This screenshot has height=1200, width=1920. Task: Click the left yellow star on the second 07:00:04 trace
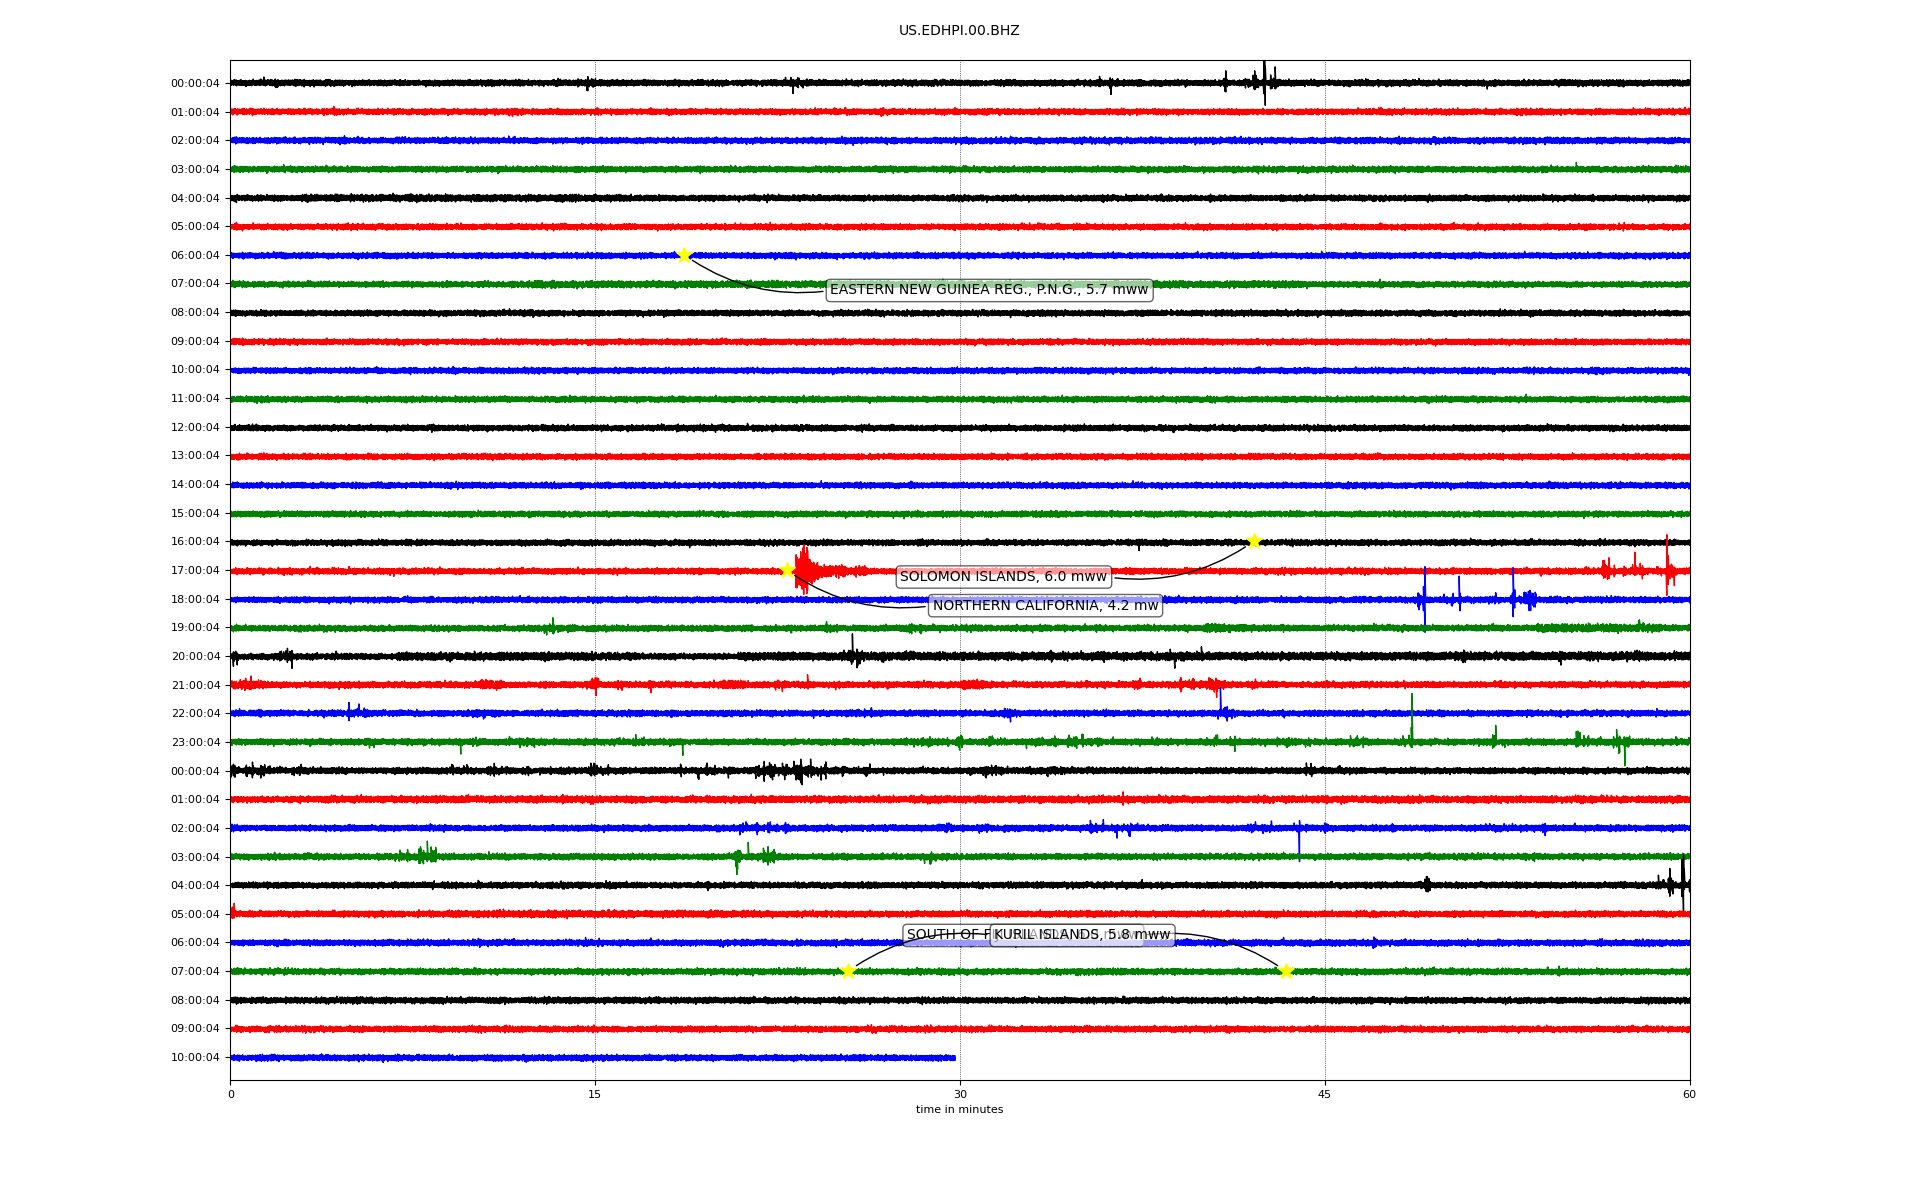point(848,971)
